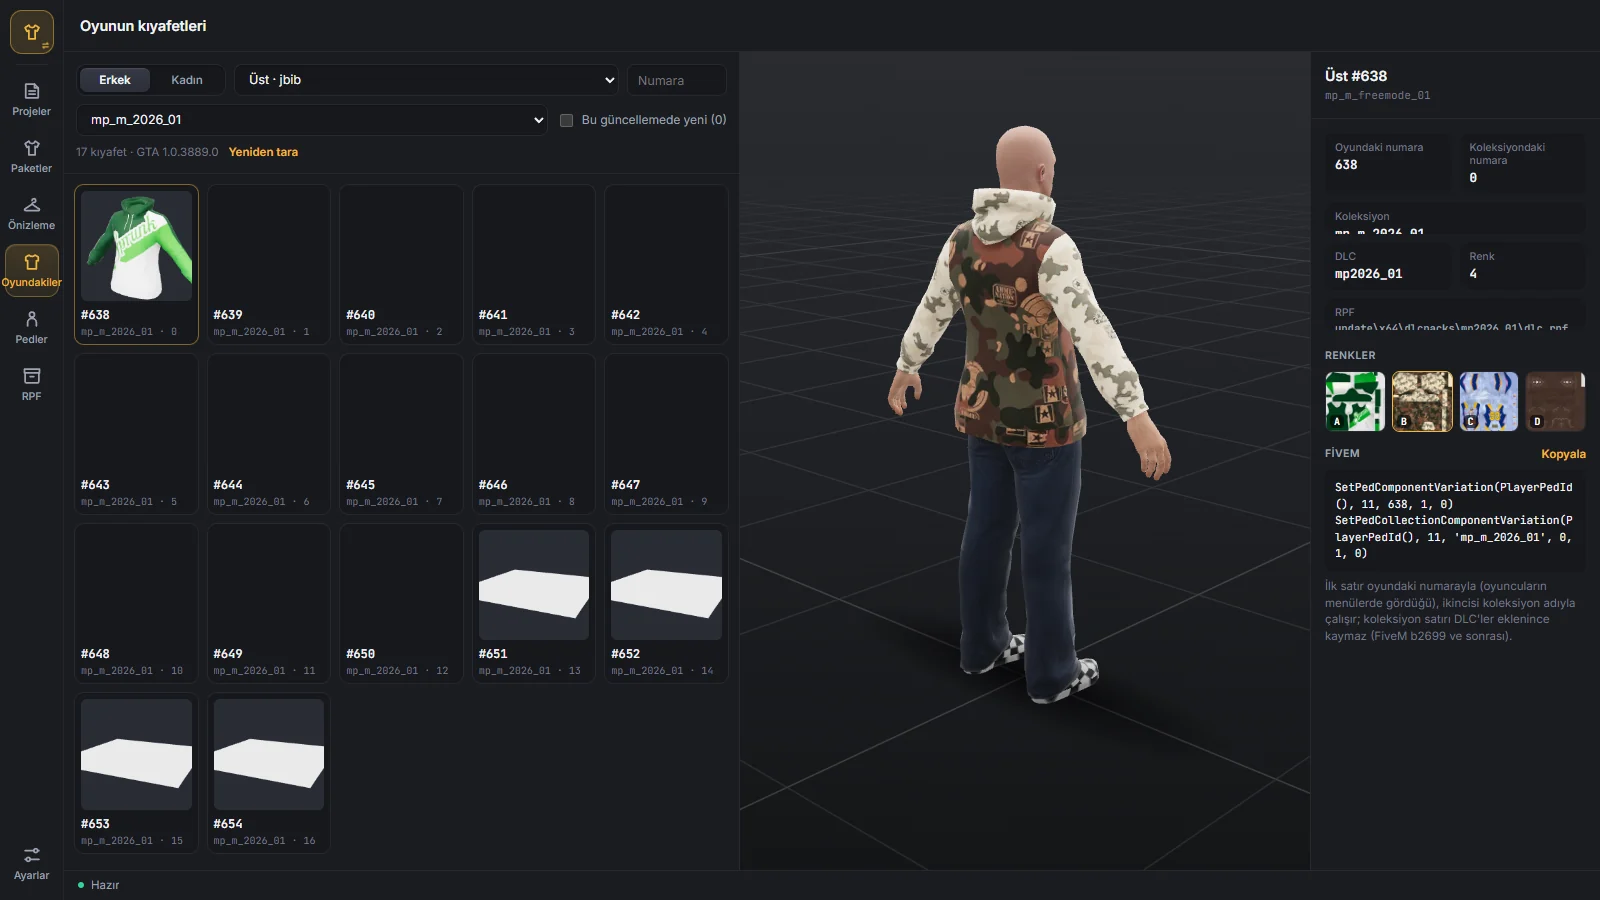Open the RPF sidebar section
The image size is (1600, 900).
(x=31, y=384)
